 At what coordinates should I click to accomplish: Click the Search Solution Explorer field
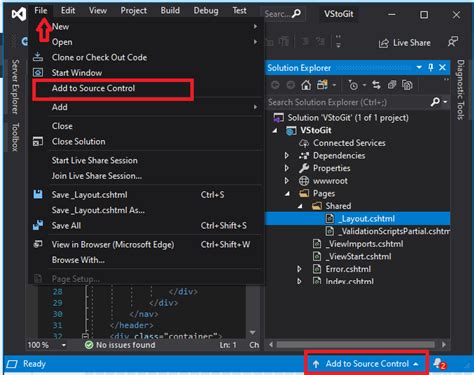(348, 102)
